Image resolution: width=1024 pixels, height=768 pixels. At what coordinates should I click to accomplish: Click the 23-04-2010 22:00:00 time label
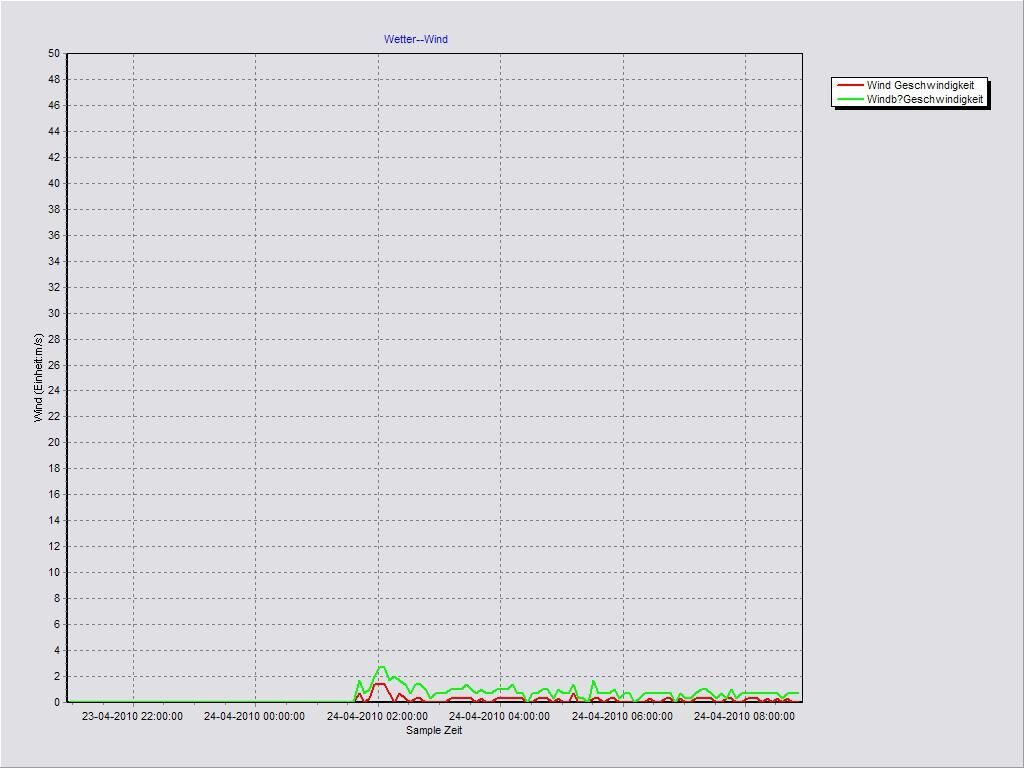pyautogui.click(x=132, y=716)
